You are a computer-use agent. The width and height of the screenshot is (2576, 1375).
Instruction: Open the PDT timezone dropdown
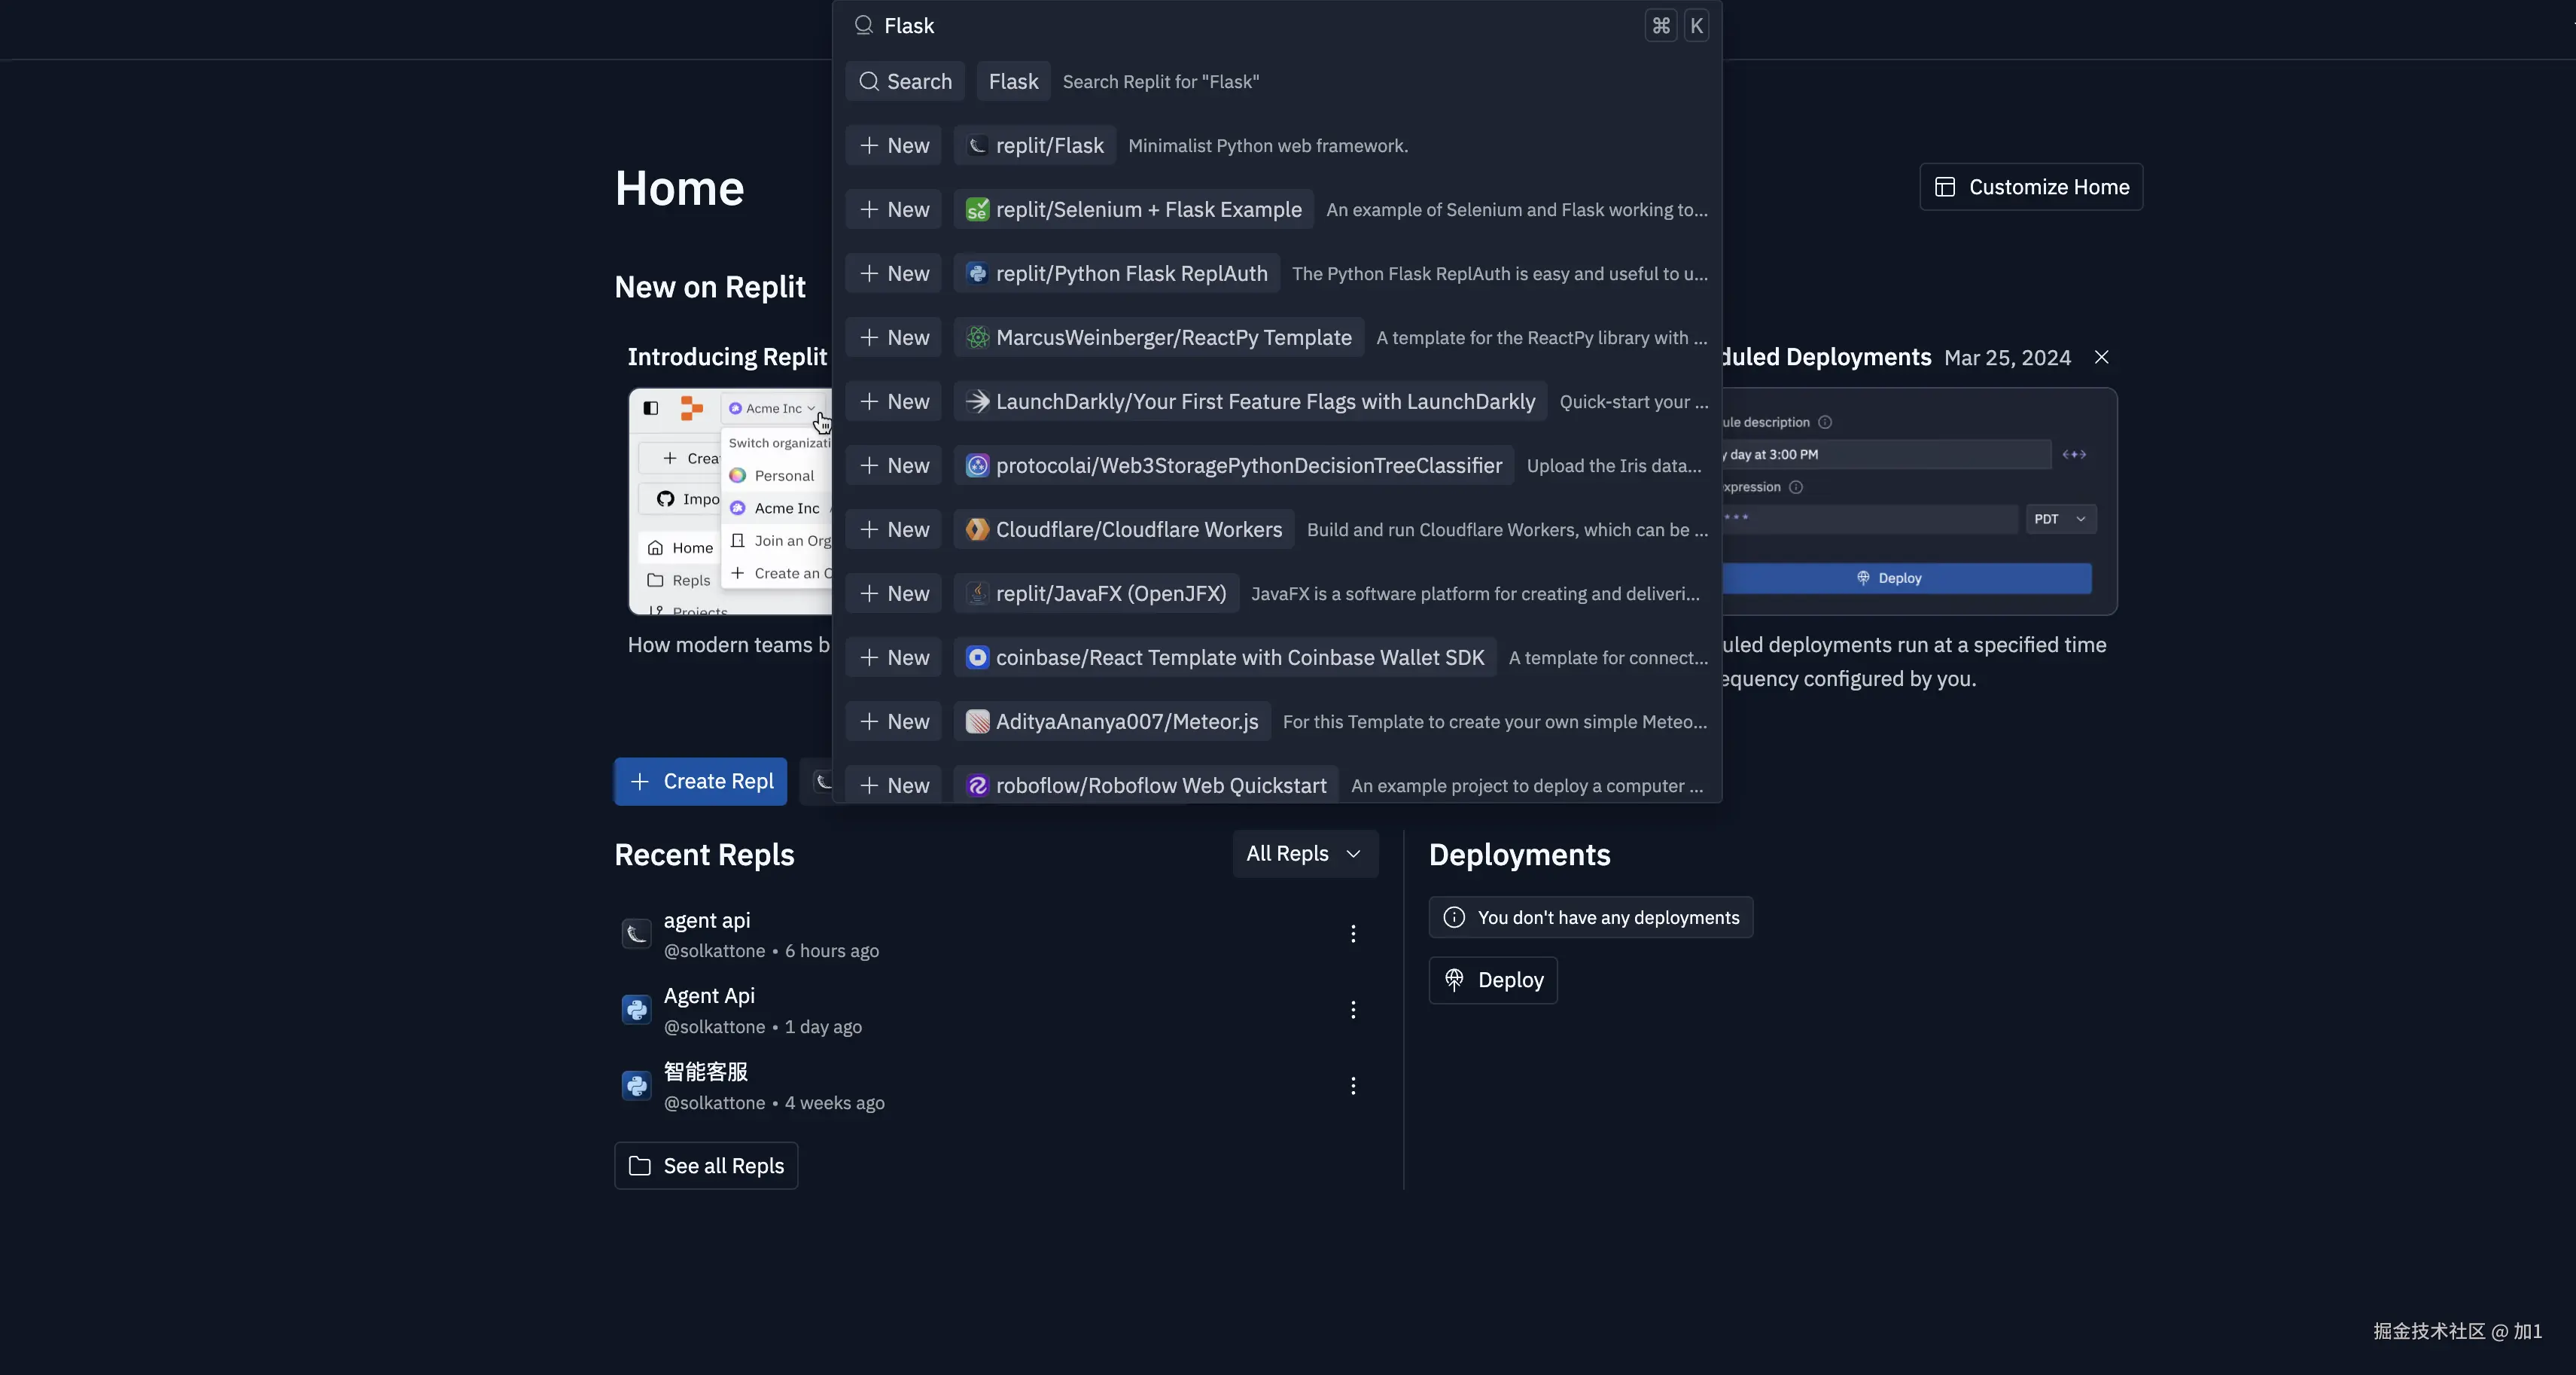point(2060,519)
